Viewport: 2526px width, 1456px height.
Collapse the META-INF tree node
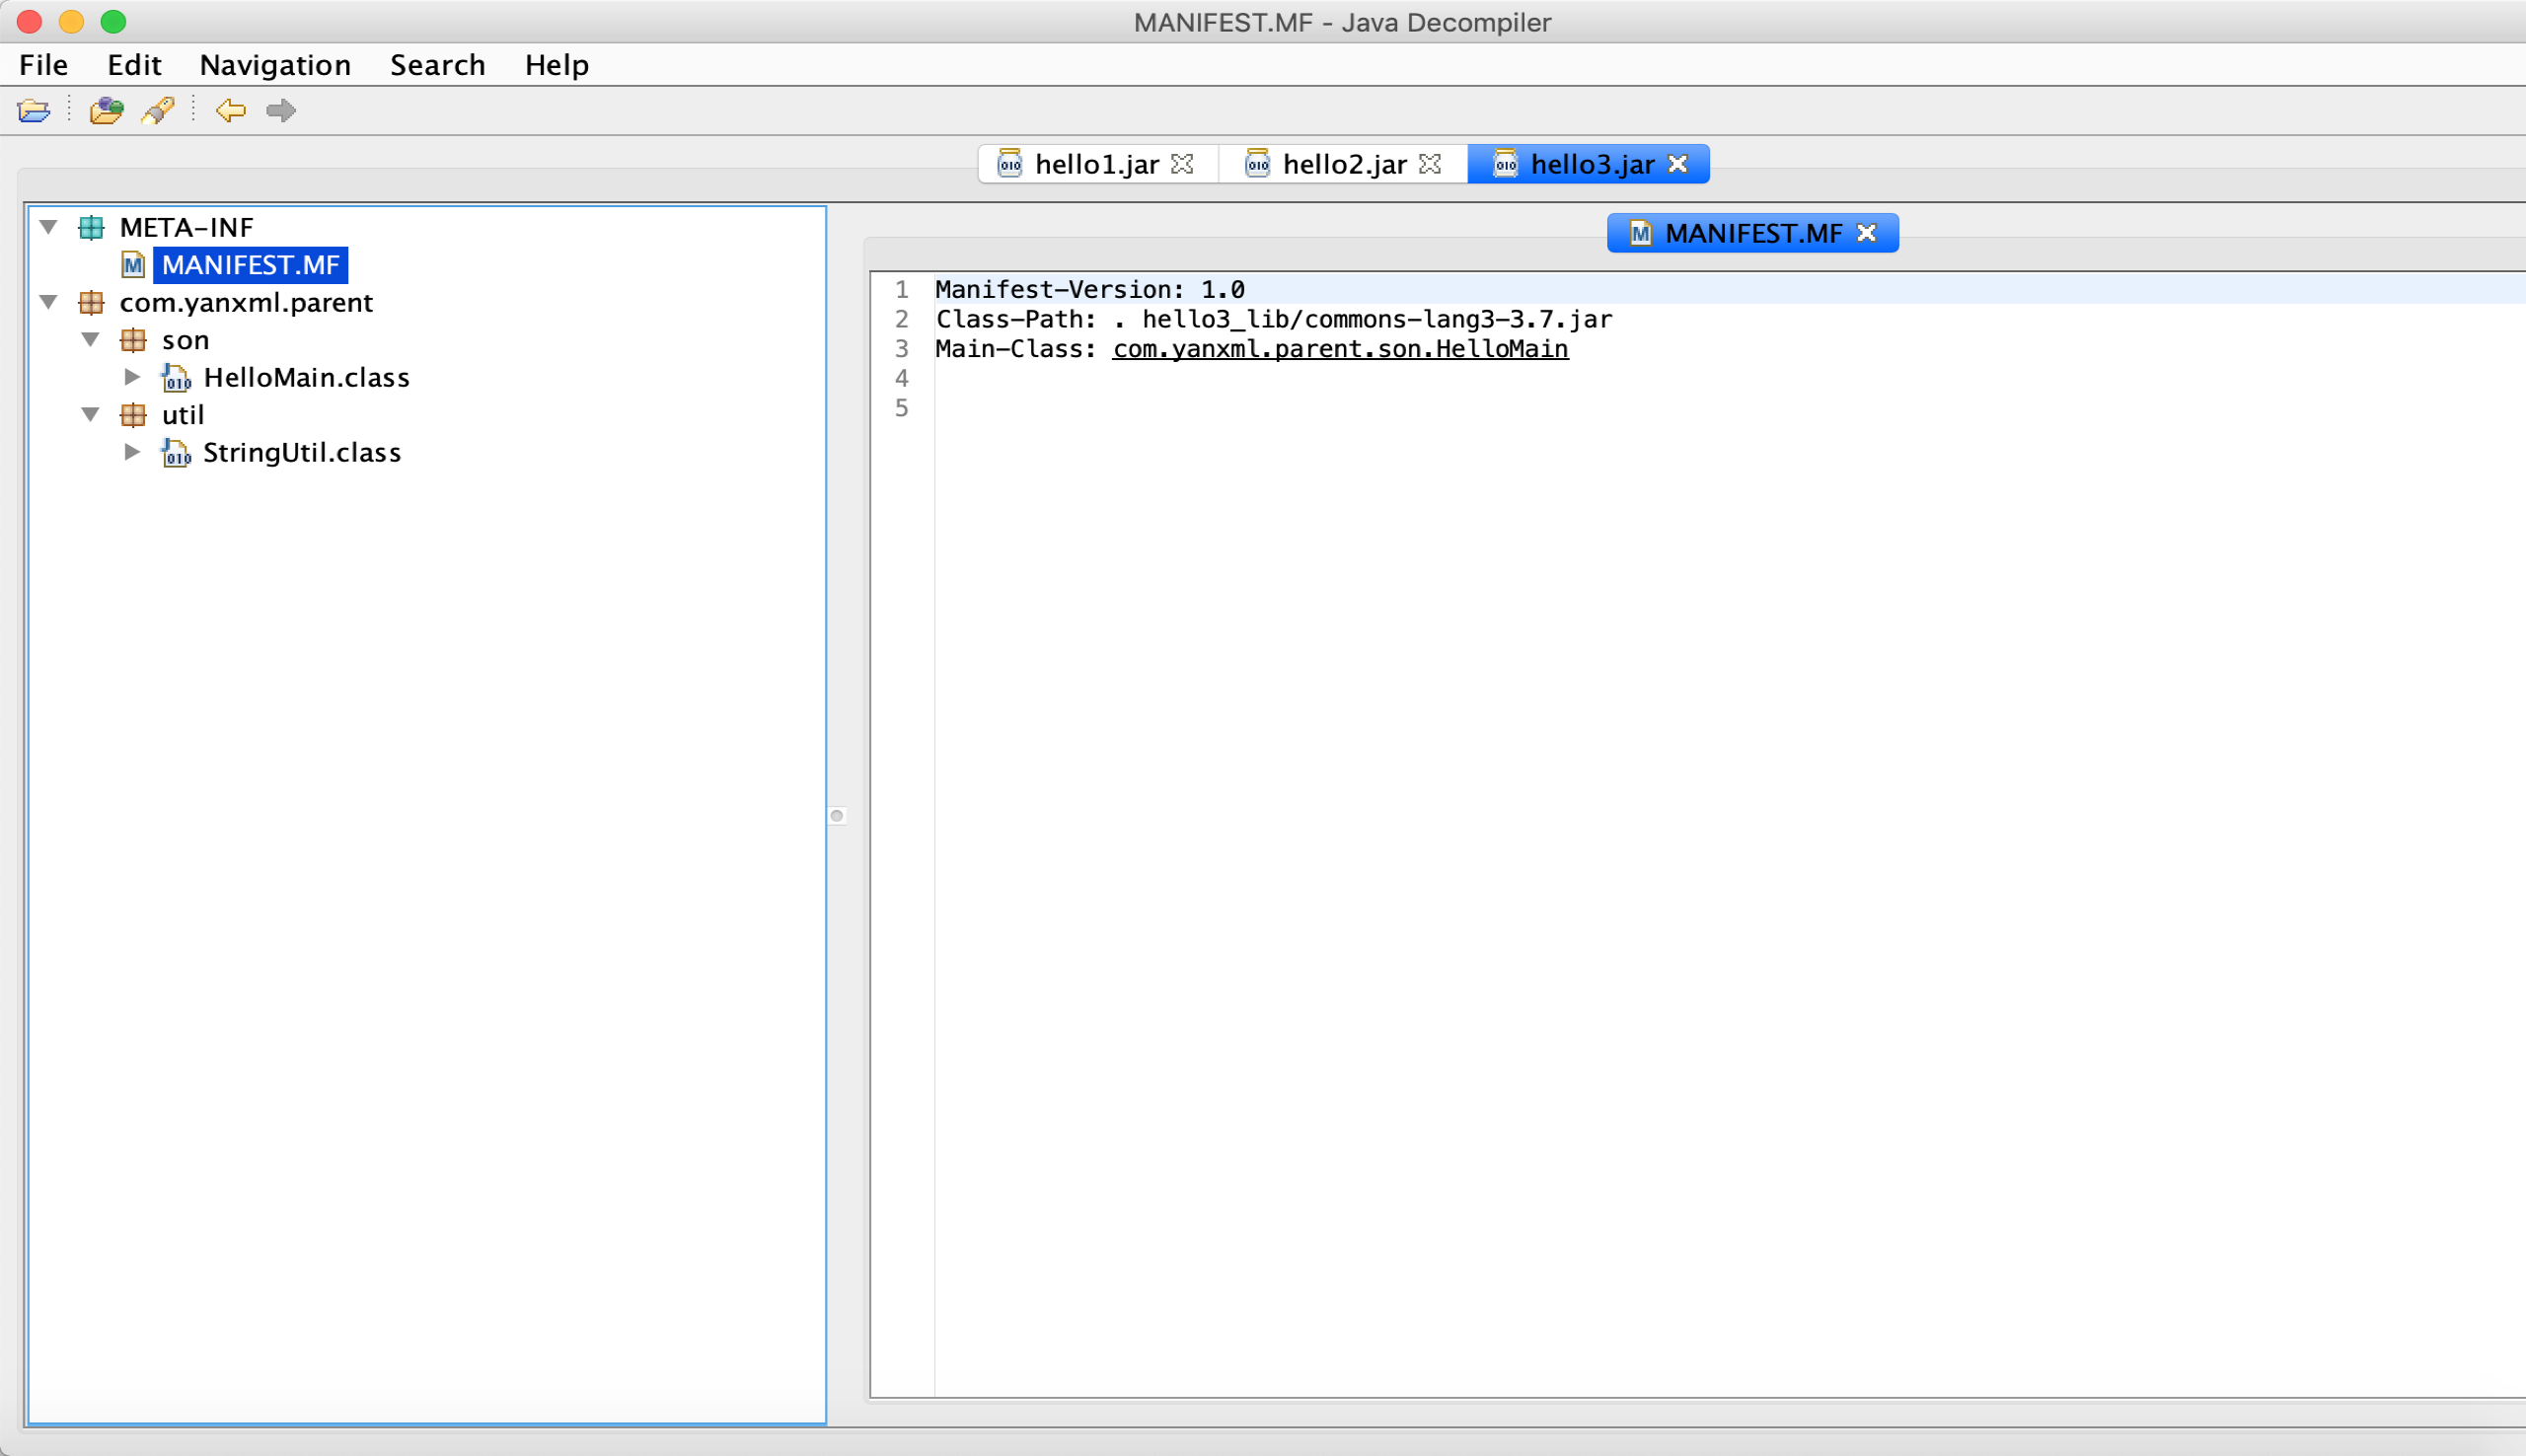coord(48,228)
